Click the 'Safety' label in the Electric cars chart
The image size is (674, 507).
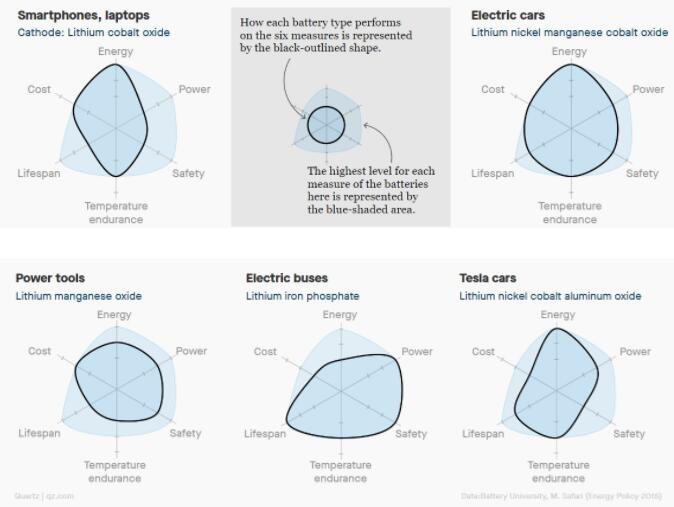pyautogui.click(x=642, y=173)
